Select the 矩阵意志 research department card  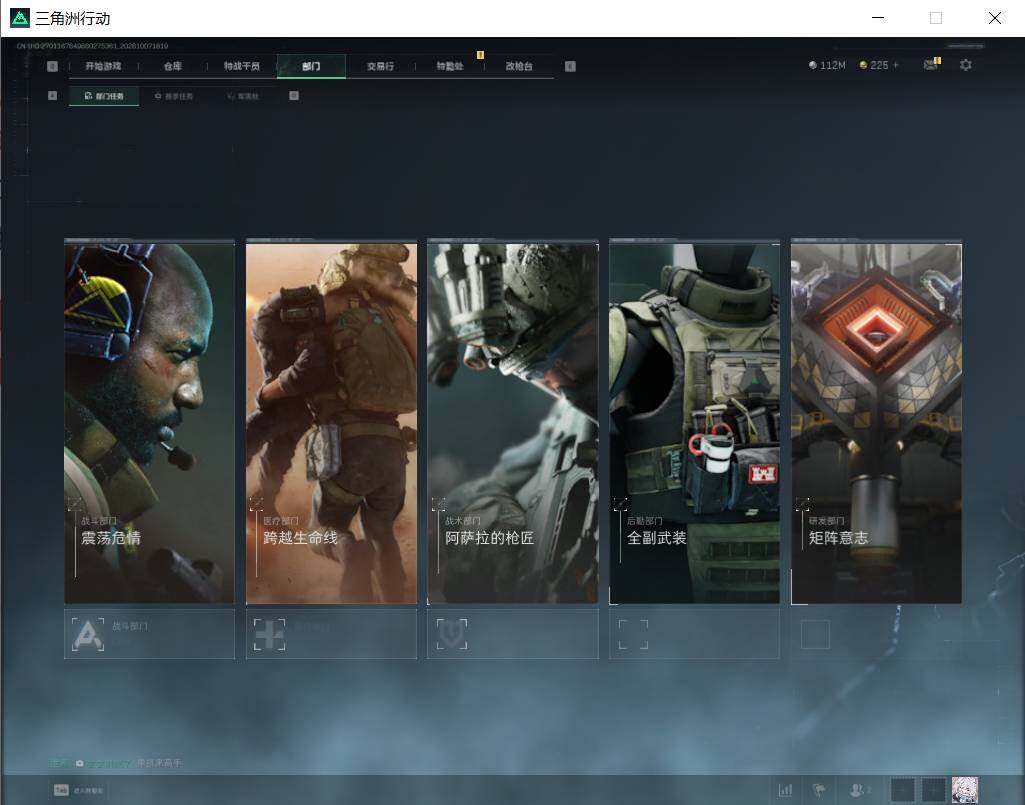point(877,422)
